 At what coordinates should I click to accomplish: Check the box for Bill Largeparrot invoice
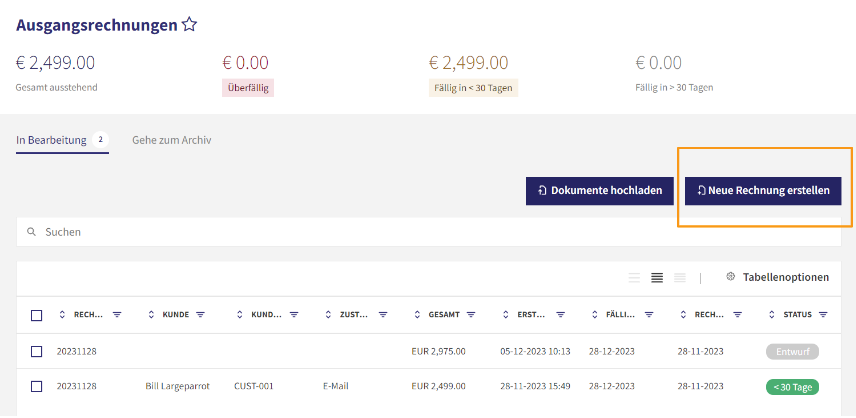coord(37,386)
